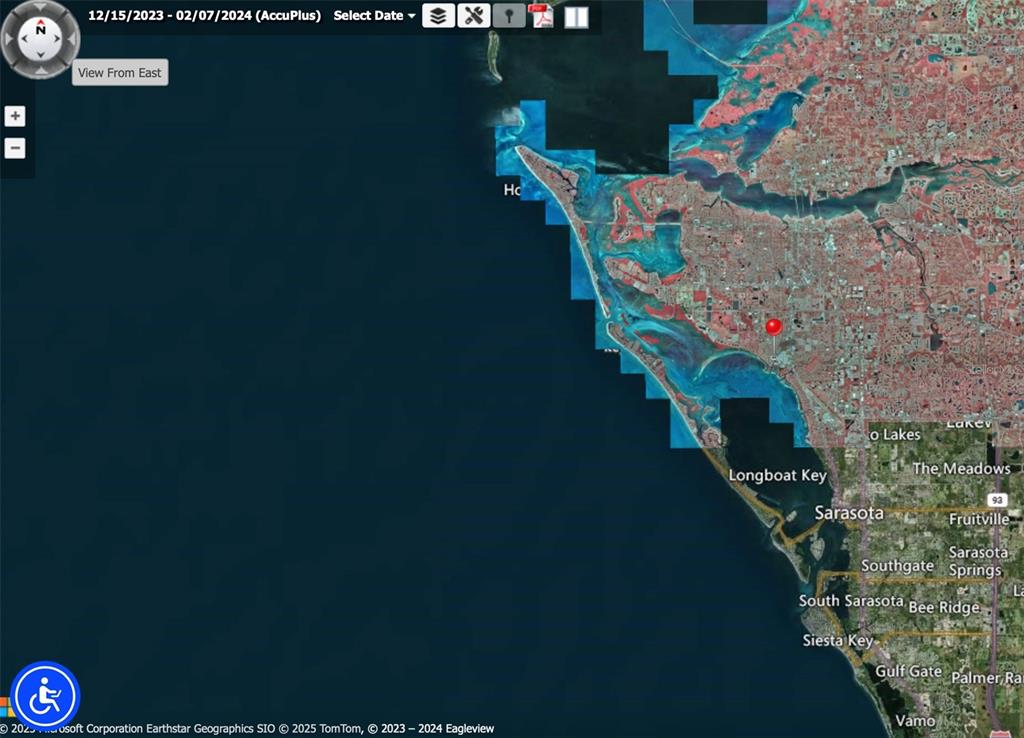
Task: Click the pushpin location tool
Action: (509, 16)
